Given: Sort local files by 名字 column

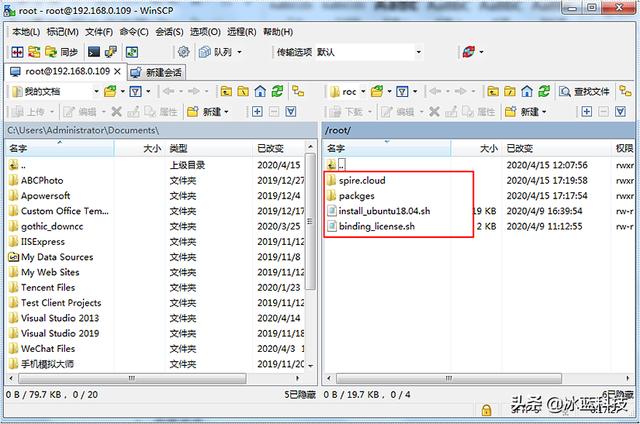Looking at the screenshot, I should coord(59,148).
